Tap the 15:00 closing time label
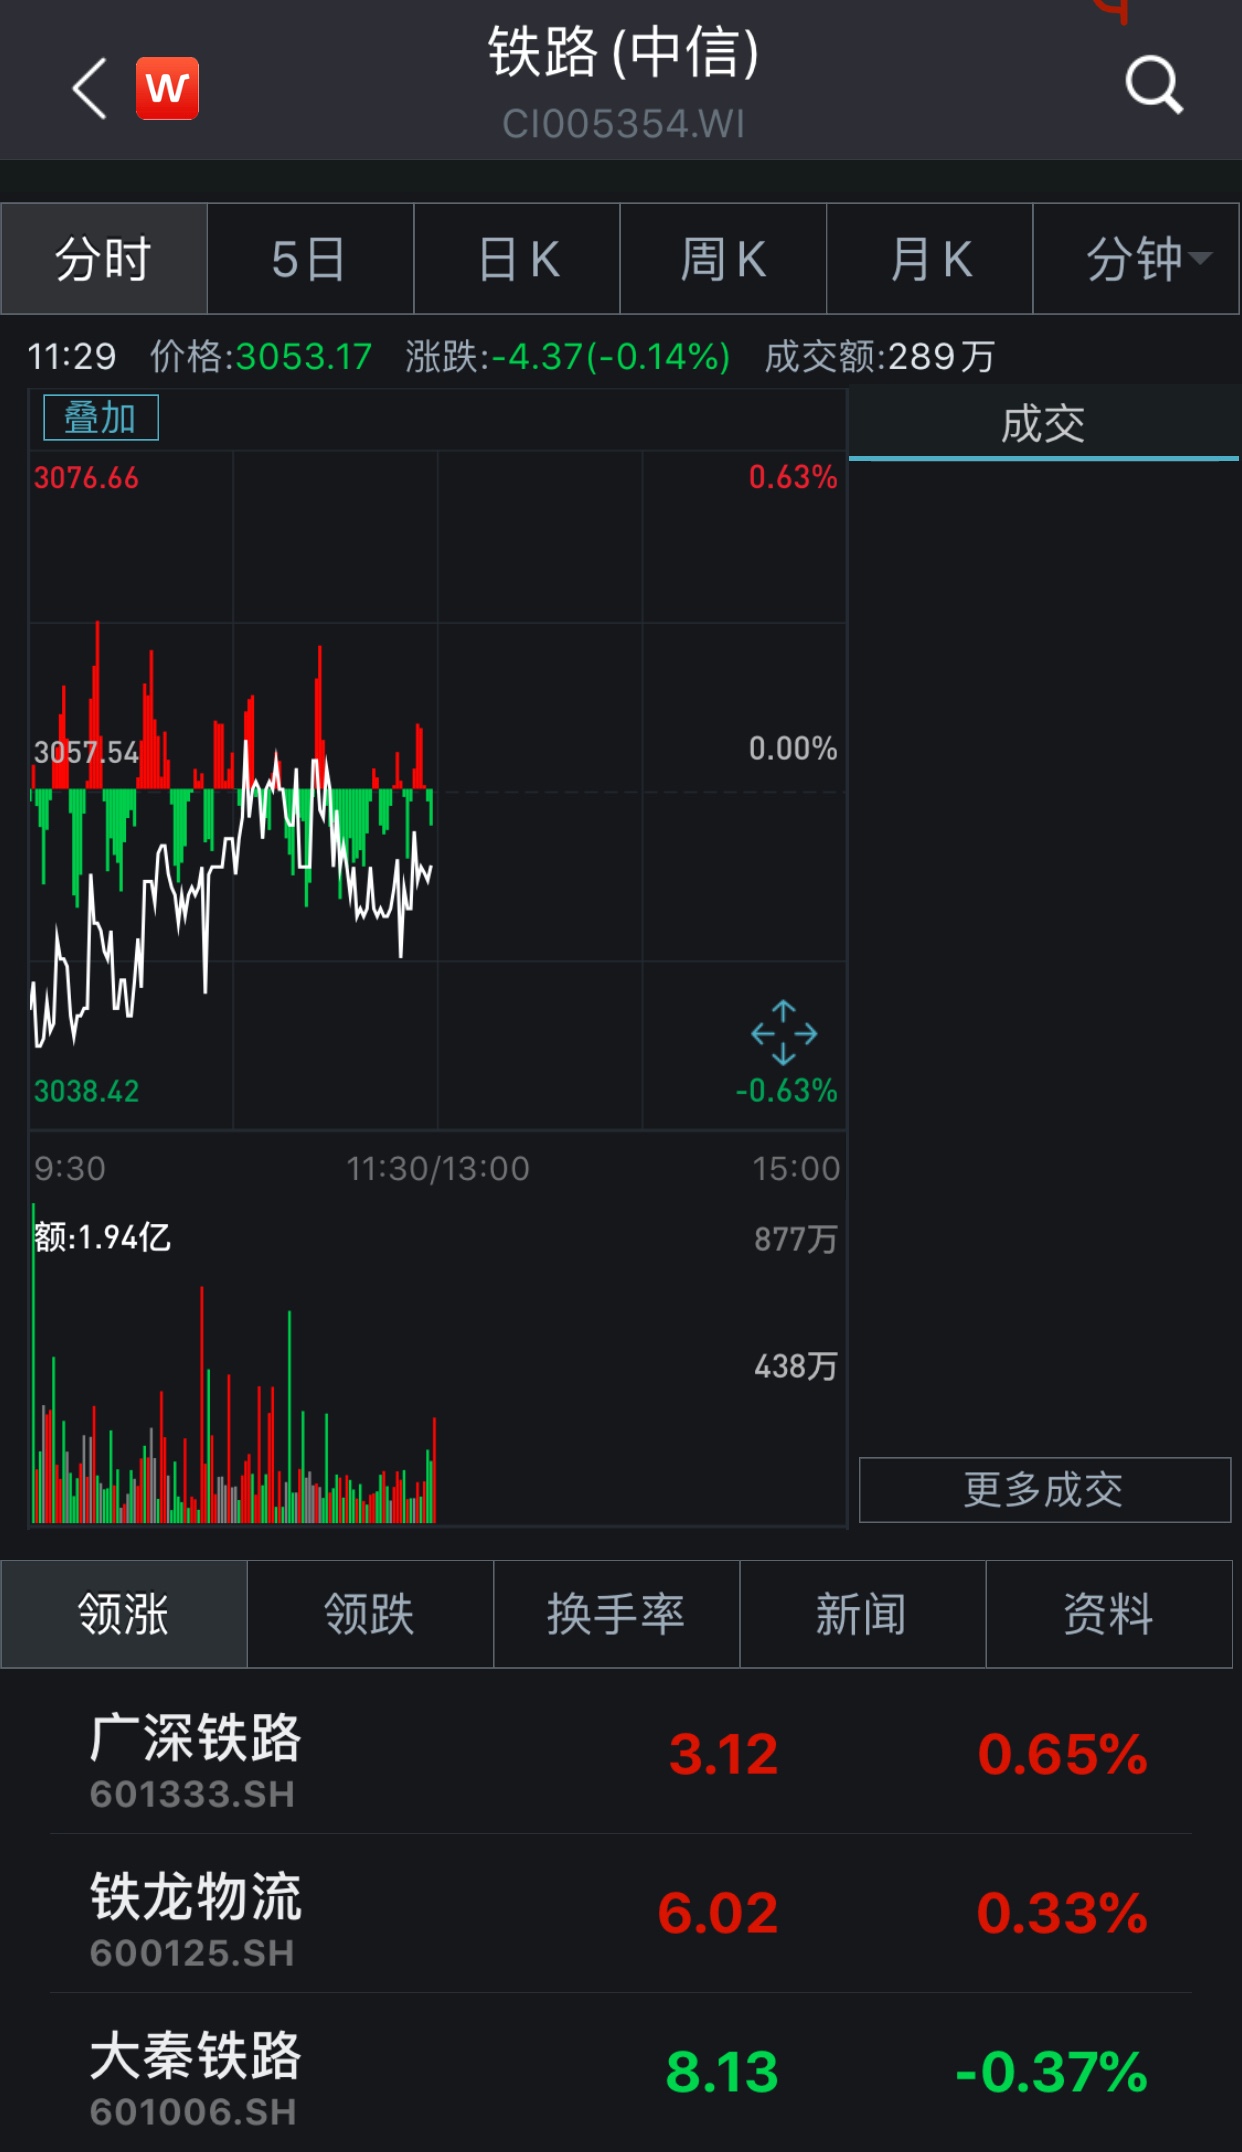 tap(796, 1169)
